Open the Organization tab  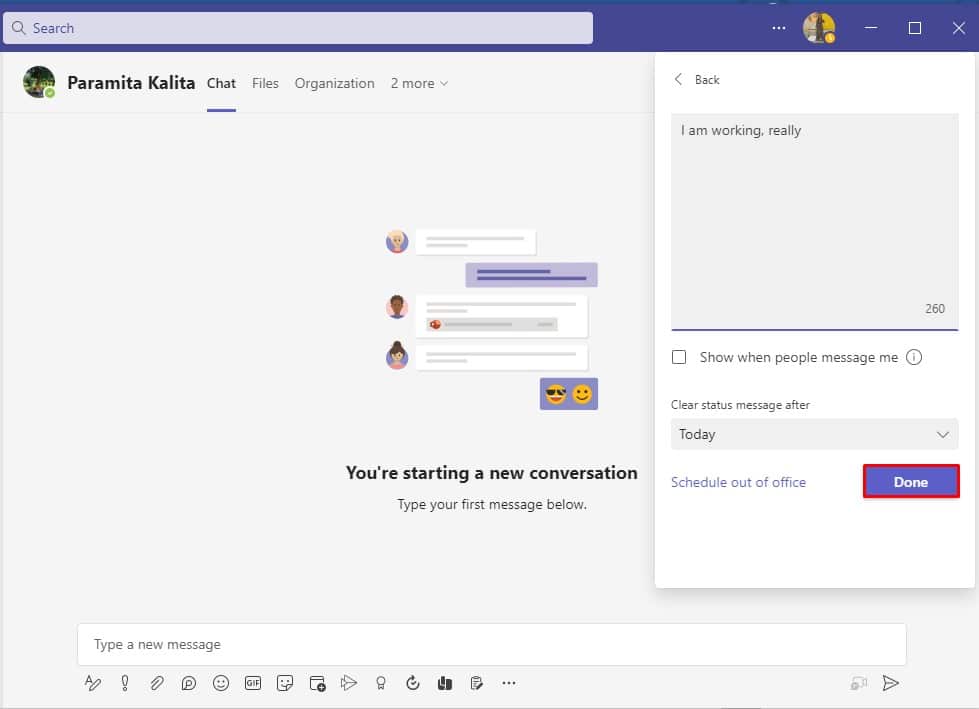tap(334, 83)
